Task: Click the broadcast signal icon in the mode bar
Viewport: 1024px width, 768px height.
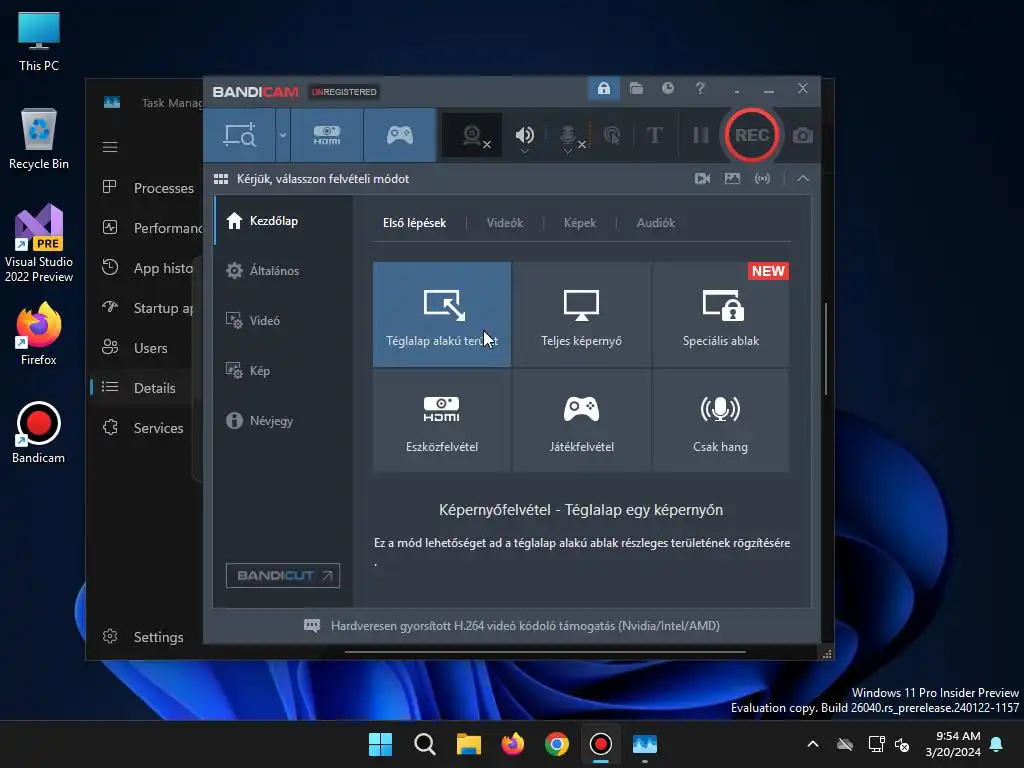Action: (x=762, y=178)
